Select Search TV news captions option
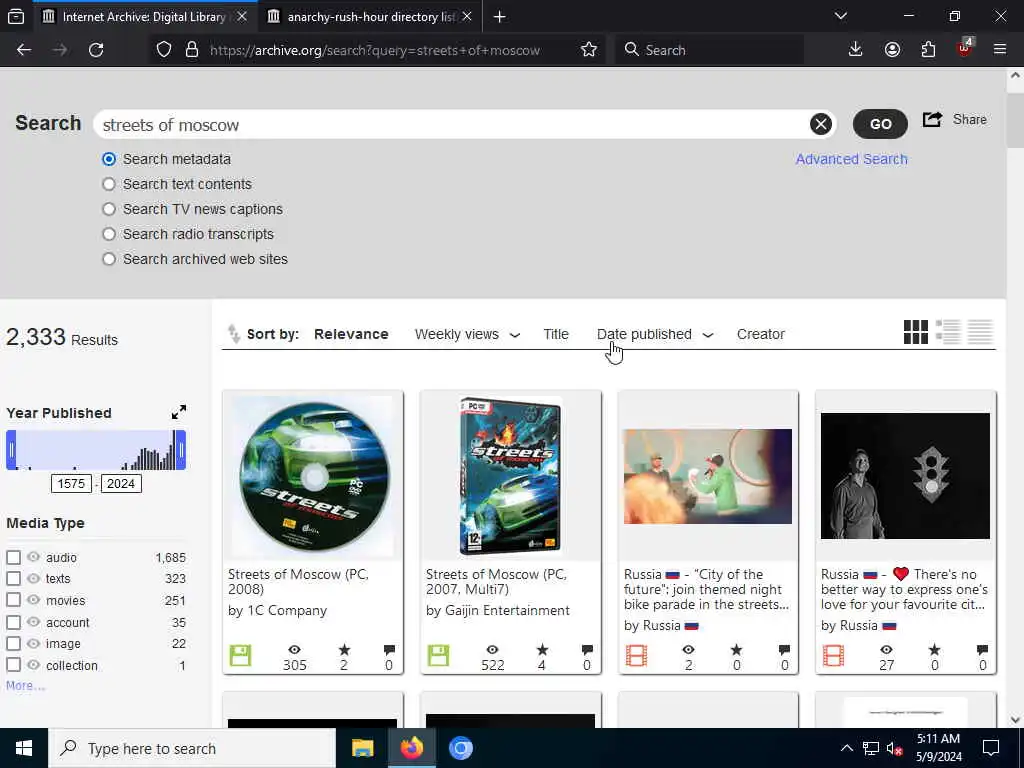Viewport: 1024px width, 768px height. (109, 209)
